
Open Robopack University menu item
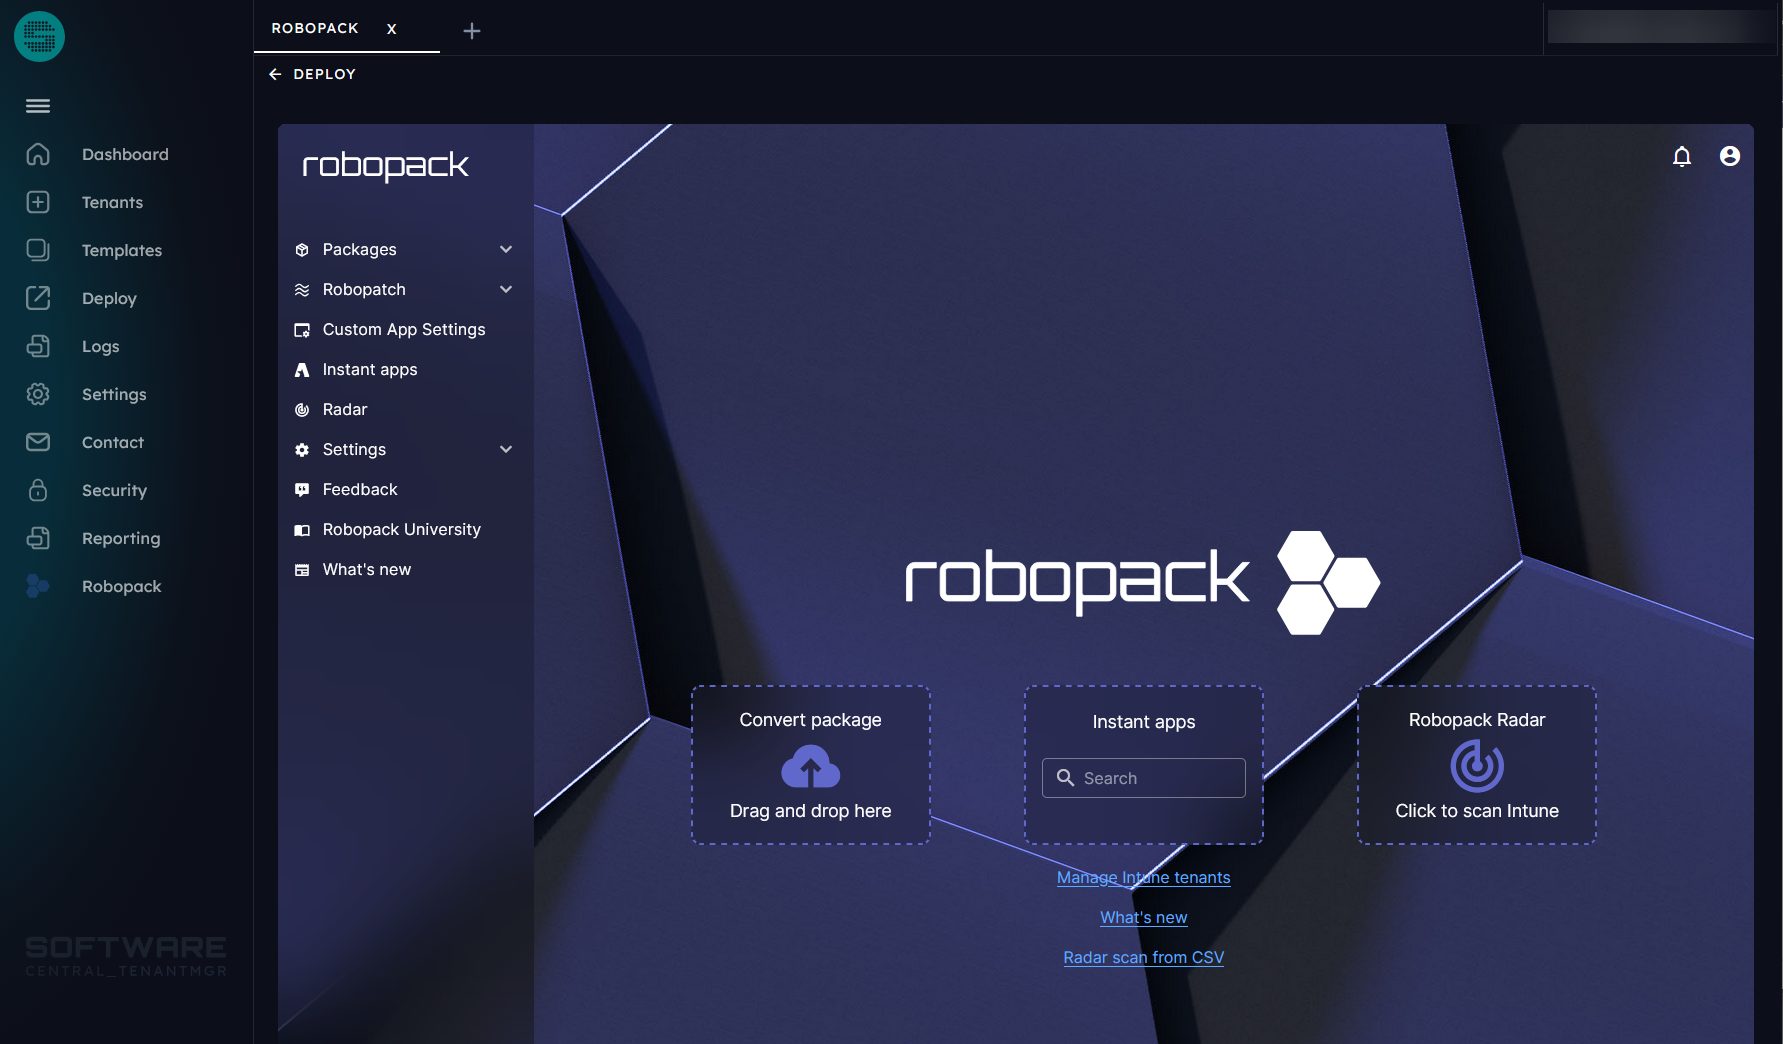(x=401, y=529)
